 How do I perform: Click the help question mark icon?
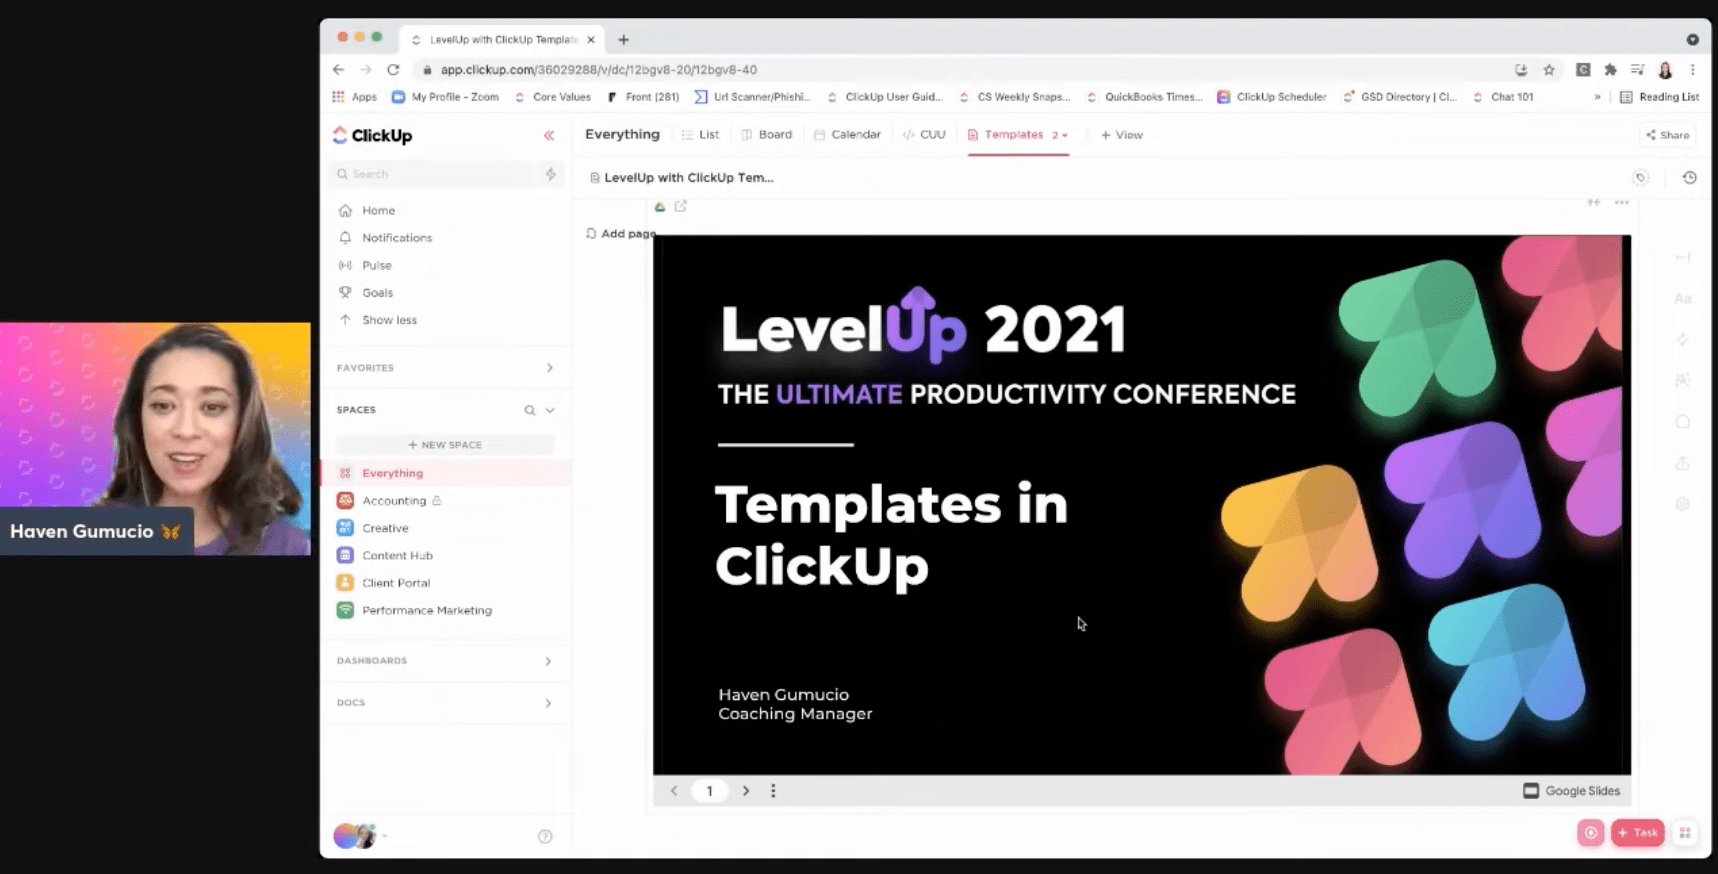coord(545,836)
